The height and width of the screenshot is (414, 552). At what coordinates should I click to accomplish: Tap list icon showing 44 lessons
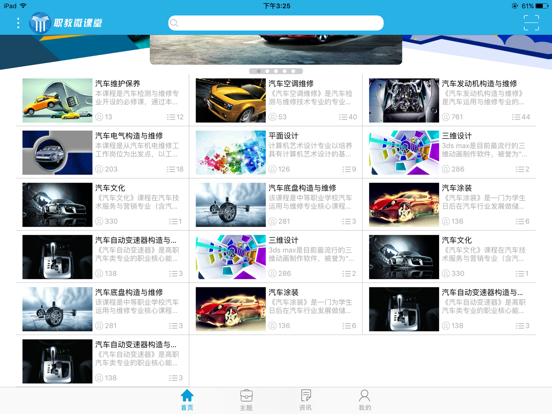516,117
